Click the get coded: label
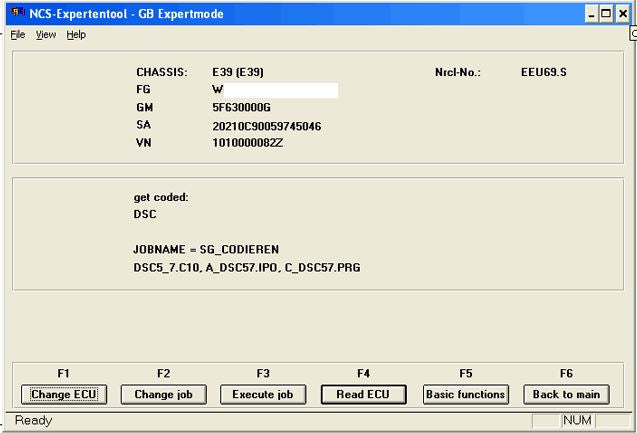Viewport: 637px width, 433px height. tap(161, 197)
